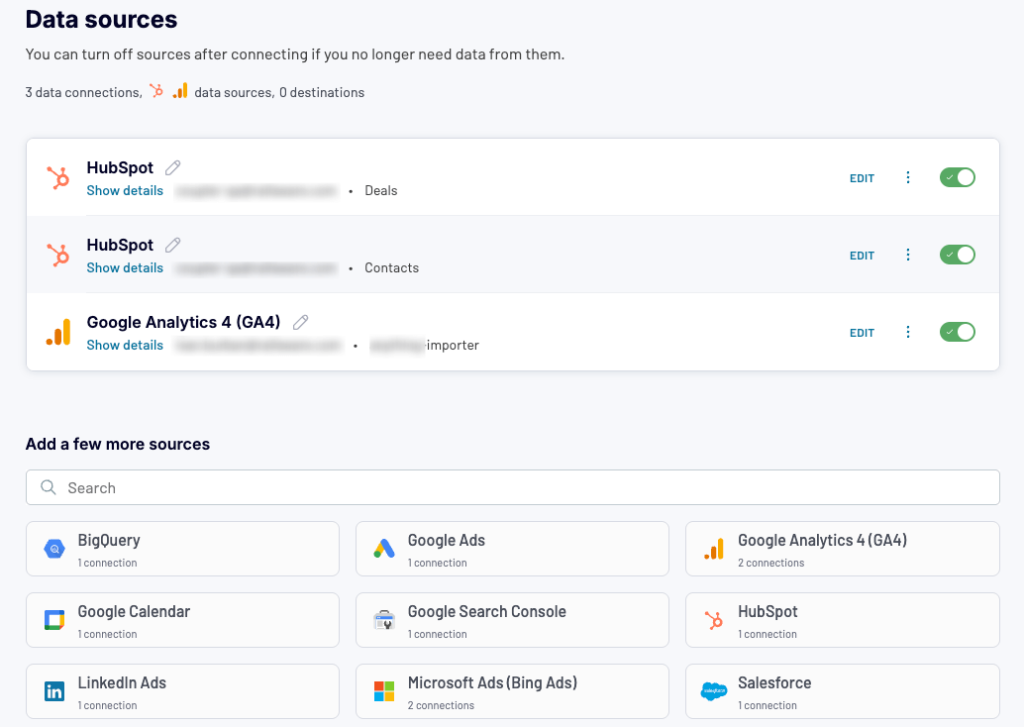Click the pencil icon beside HubSpot Deals

[x=172, y=168]
